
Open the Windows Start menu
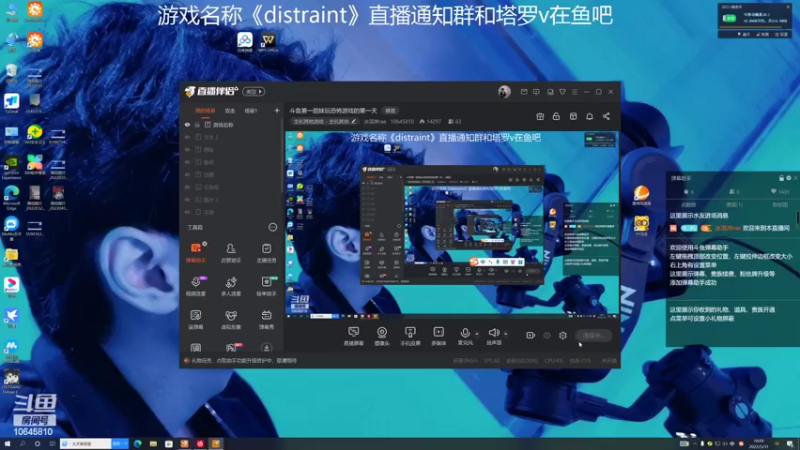(x=7, y=444)
